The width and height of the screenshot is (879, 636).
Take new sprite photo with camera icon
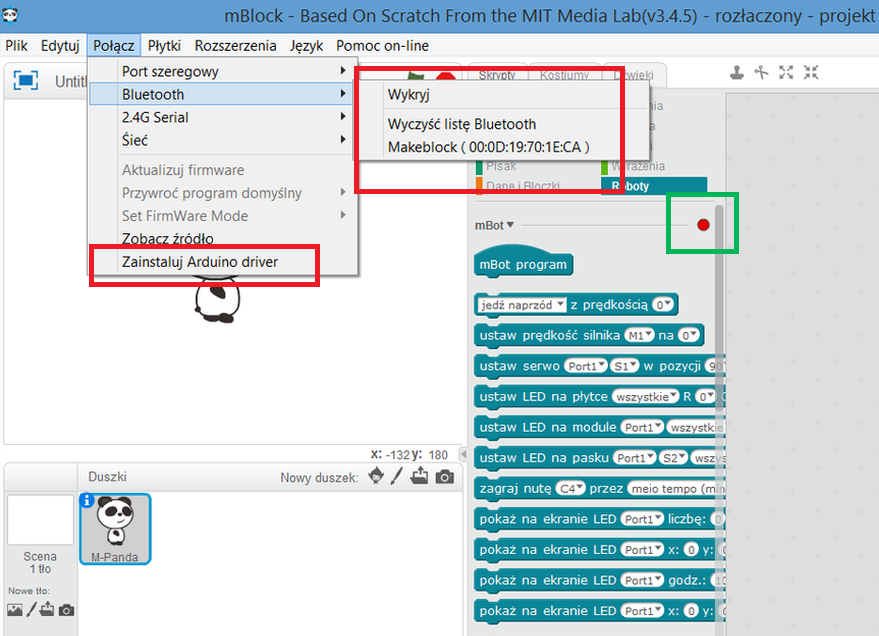[445, 477]
